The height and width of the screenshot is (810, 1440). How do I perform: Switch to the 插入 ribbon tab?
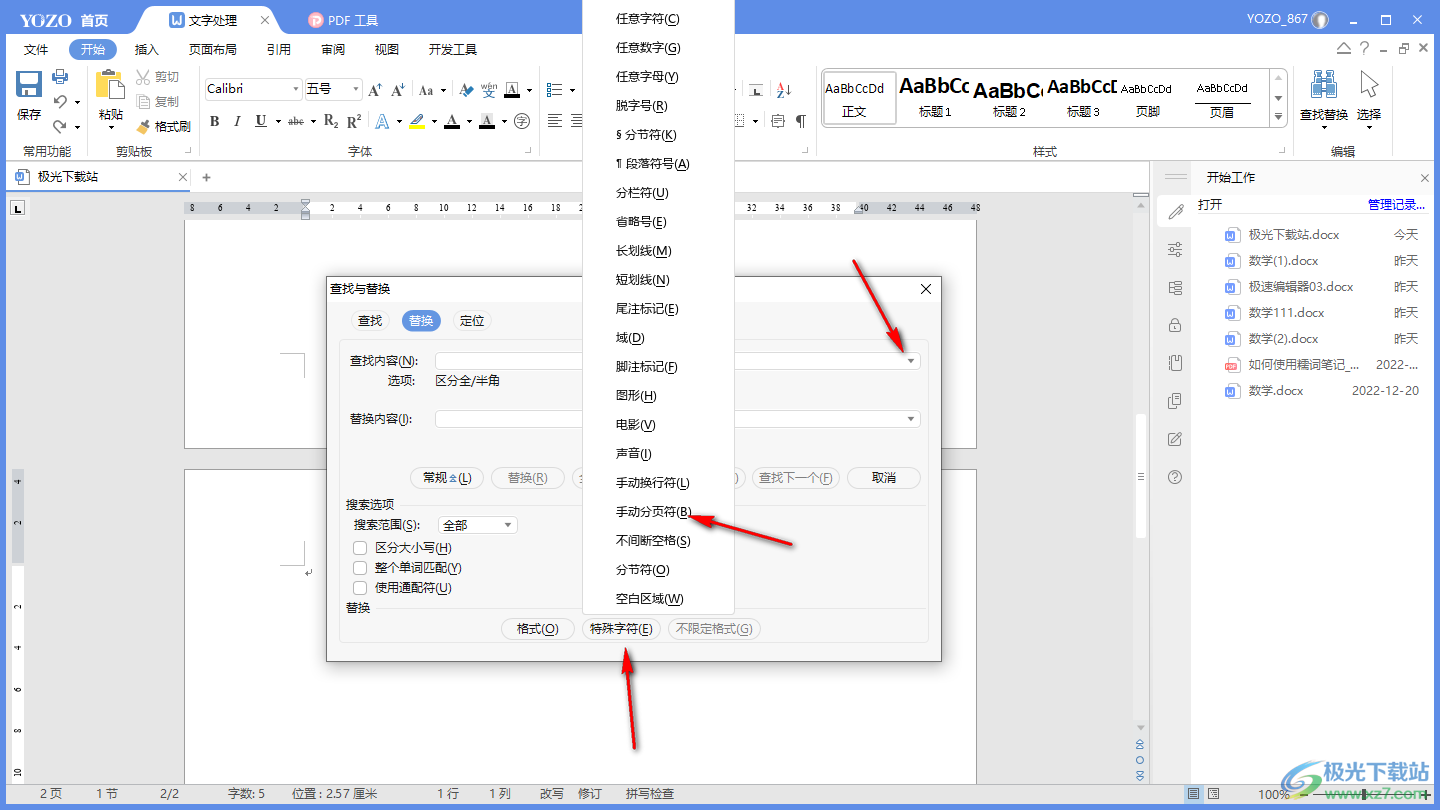147,49
